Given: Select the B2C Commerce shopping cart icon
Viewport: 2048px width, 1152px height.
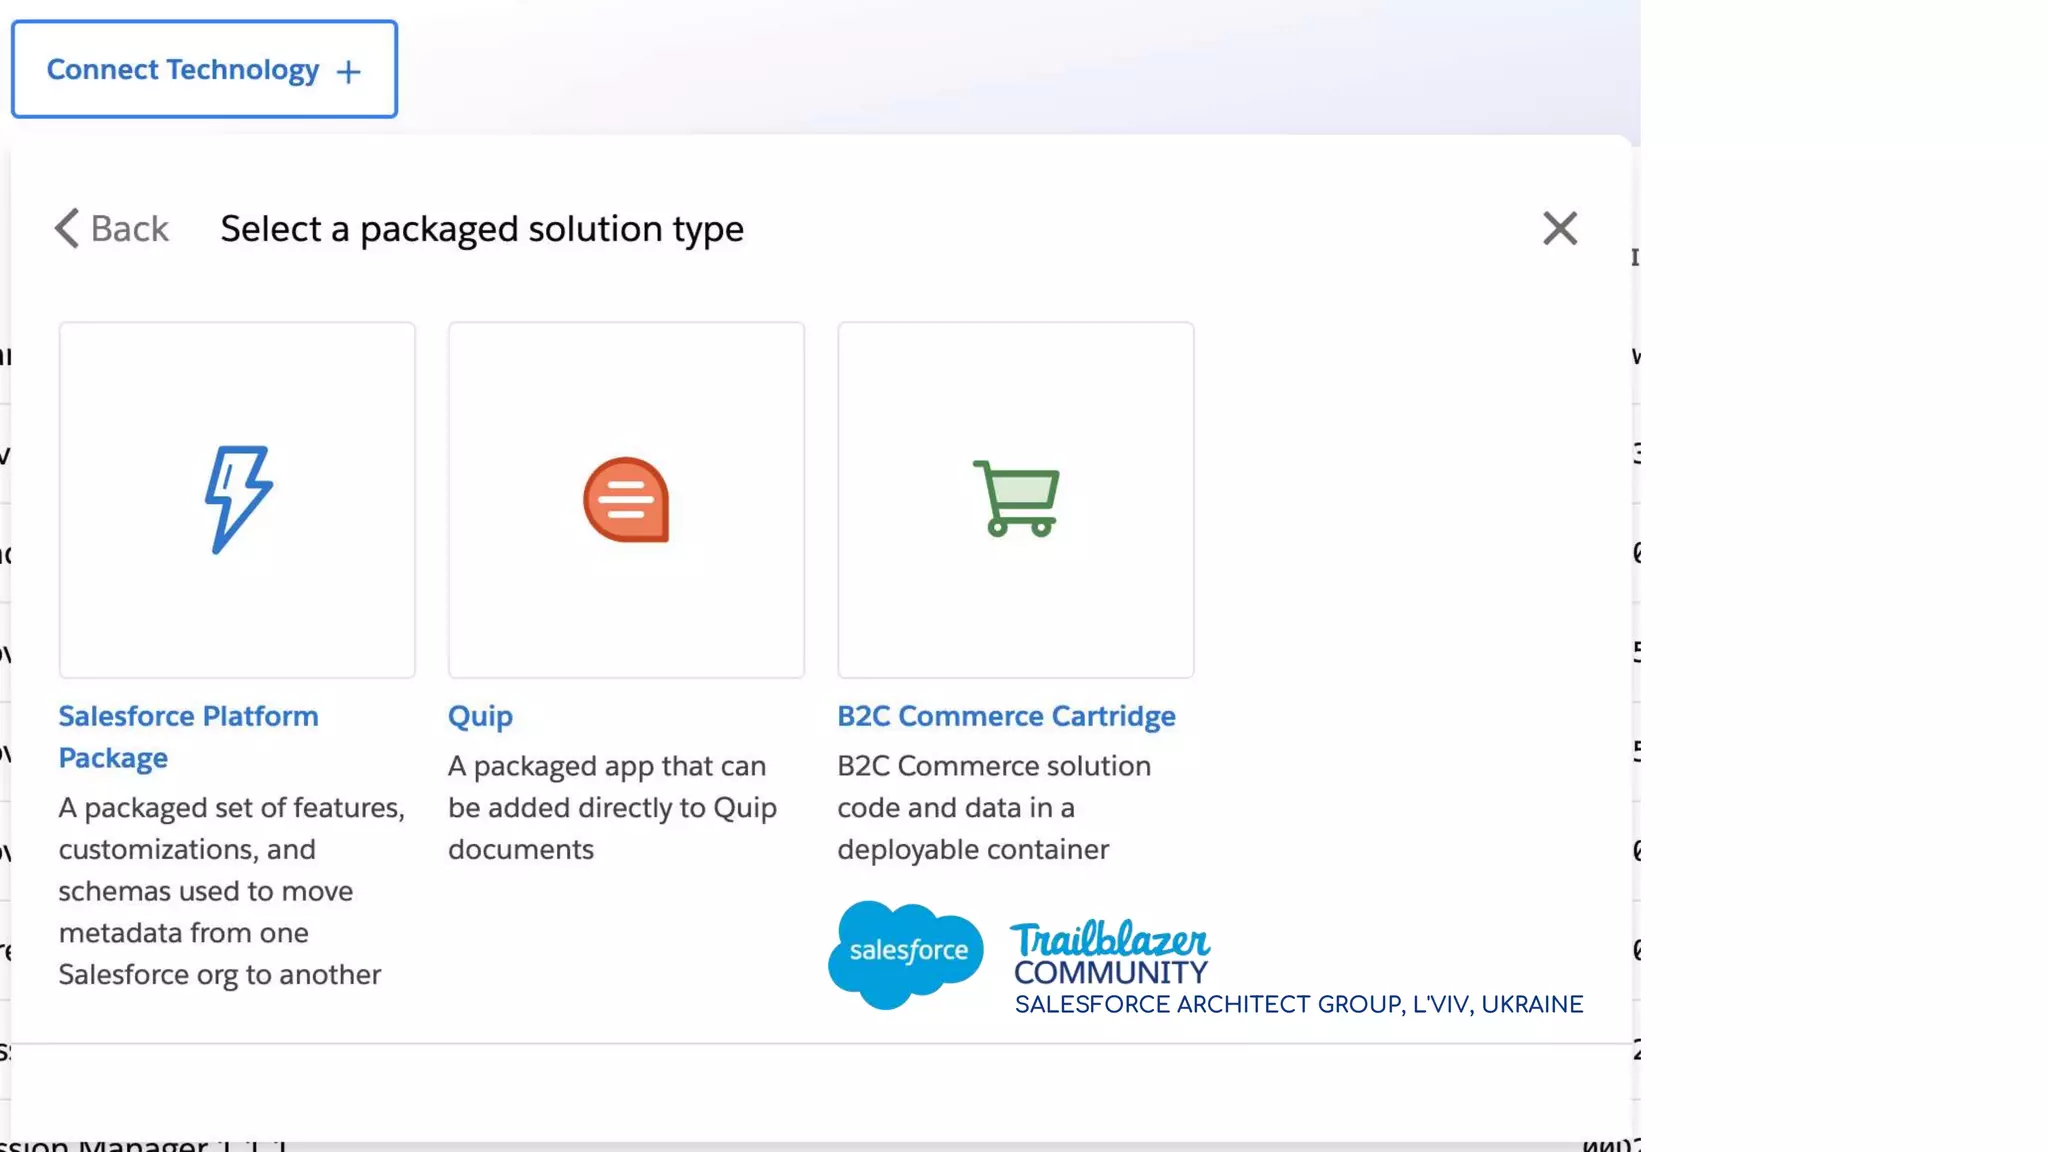Looking at the screenshot, I should [x=1016, y=498].
